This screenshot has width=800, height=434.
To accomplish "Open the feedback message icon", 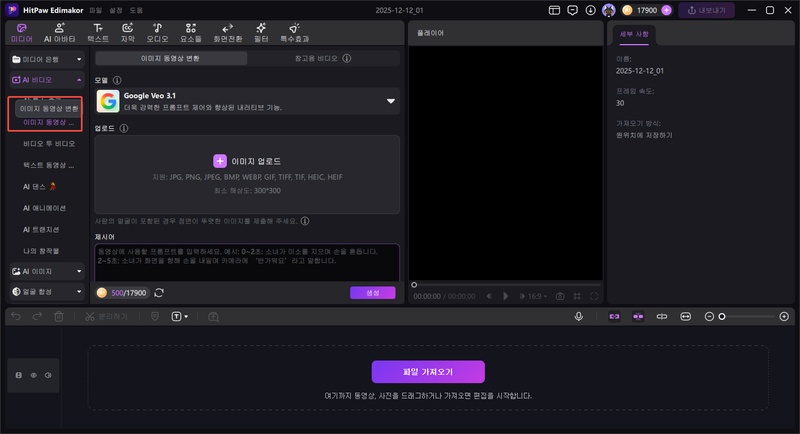I will coord(572,10).
